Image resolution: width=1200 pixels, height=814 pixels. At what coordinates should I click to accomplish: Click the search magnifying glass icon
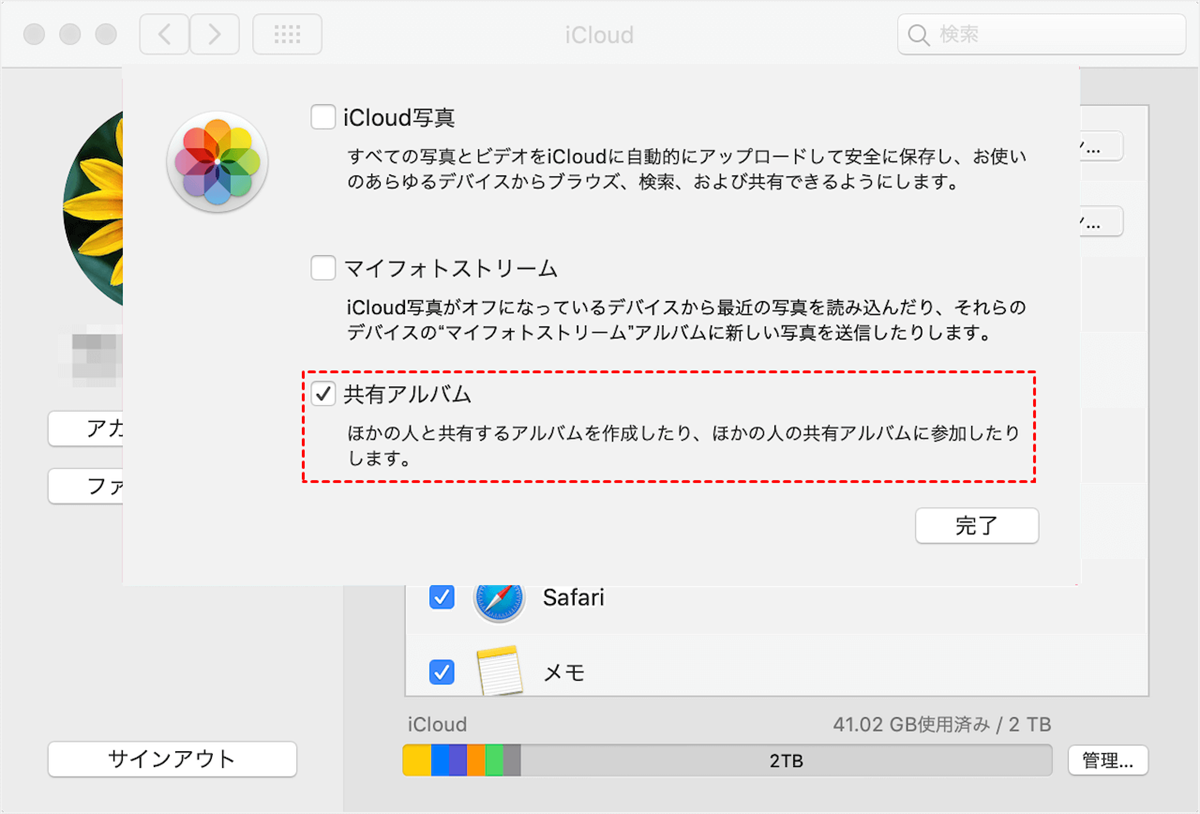[x=918, y=36]
